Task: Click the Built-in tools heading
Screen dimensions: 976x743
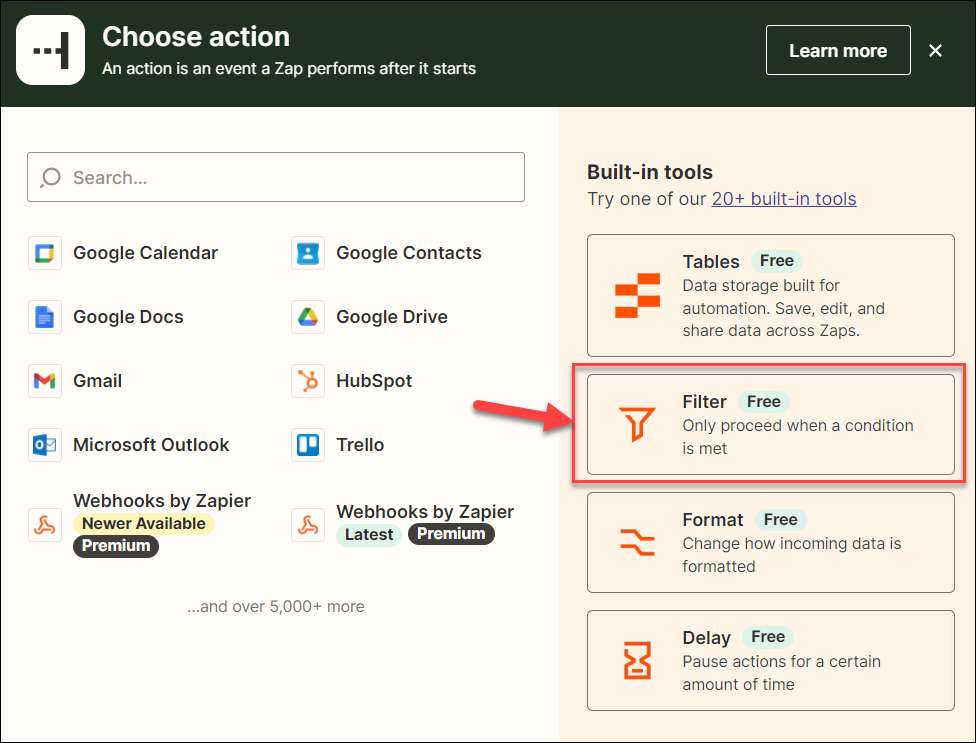Action: click(650, 172)
